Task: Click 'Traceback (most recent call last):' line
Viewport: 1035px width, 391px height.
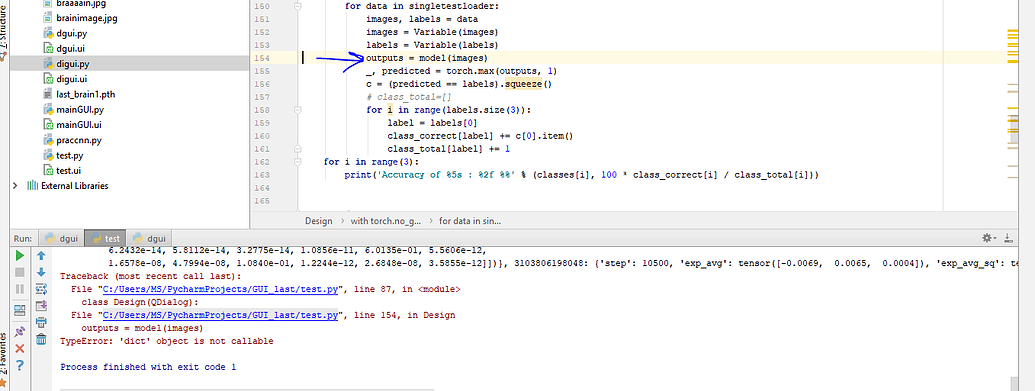Action: (x=150, y=276)
